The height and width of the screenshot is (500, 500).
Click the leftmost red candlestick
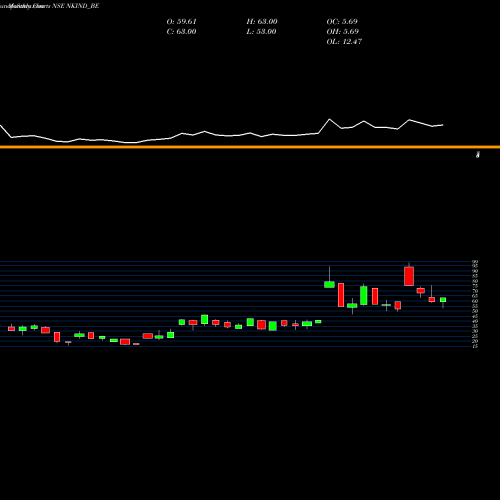click(12, 329)
